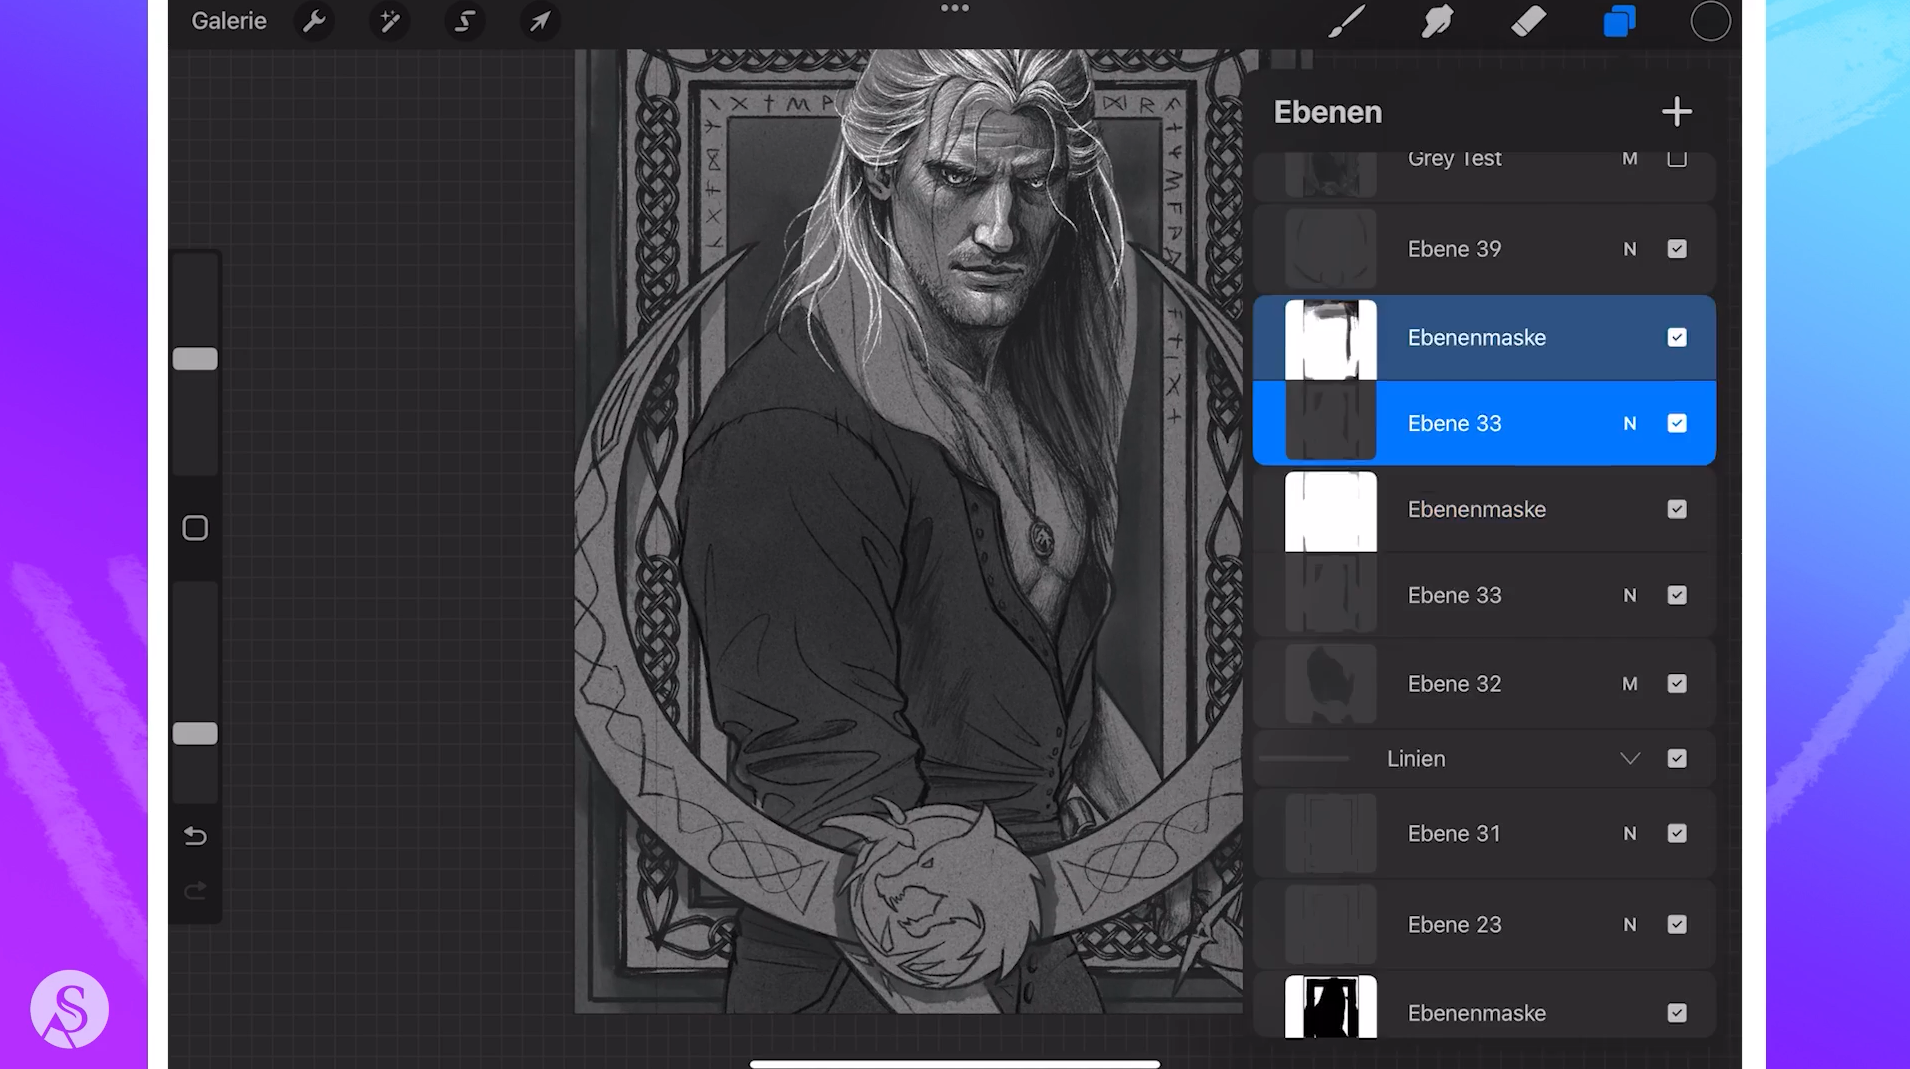The height and width of the screenshot is (1069, 1910).
Task: Enable visibility of Grey Test layer
Action: coord(1677,159)
